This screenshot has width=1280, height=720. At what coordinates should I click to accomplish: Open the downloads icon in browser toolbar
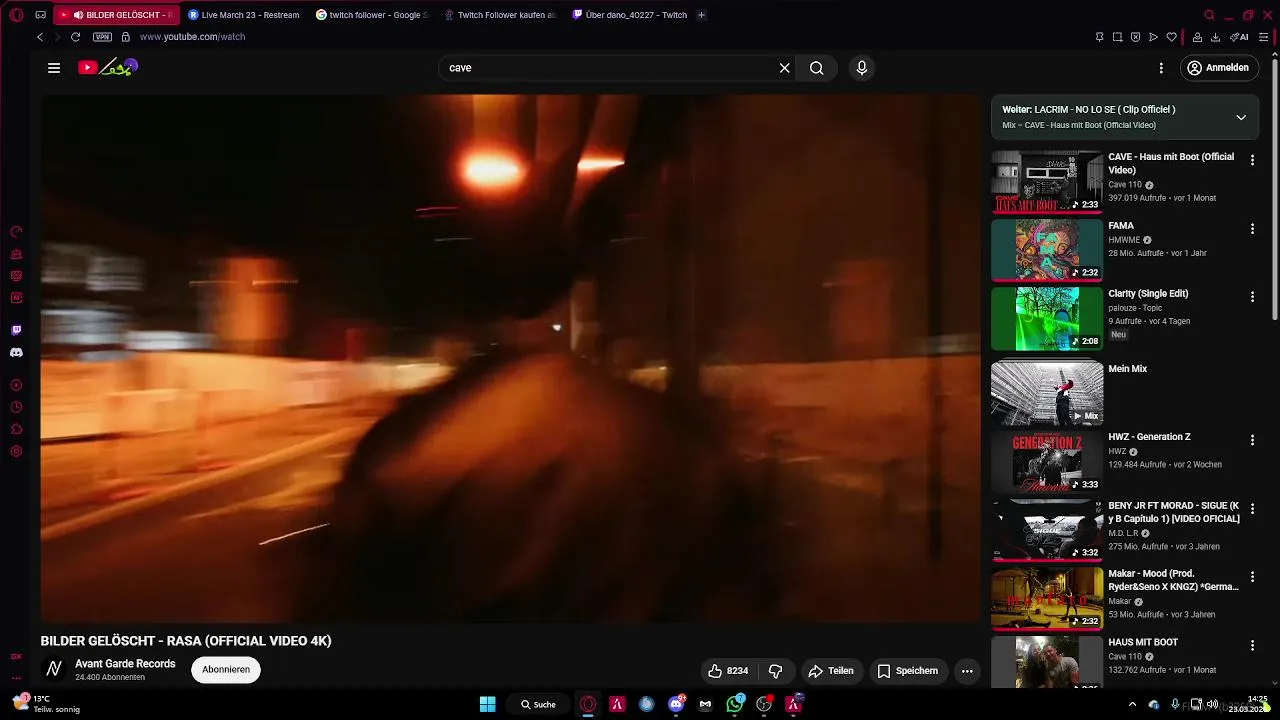point(1215,37)
